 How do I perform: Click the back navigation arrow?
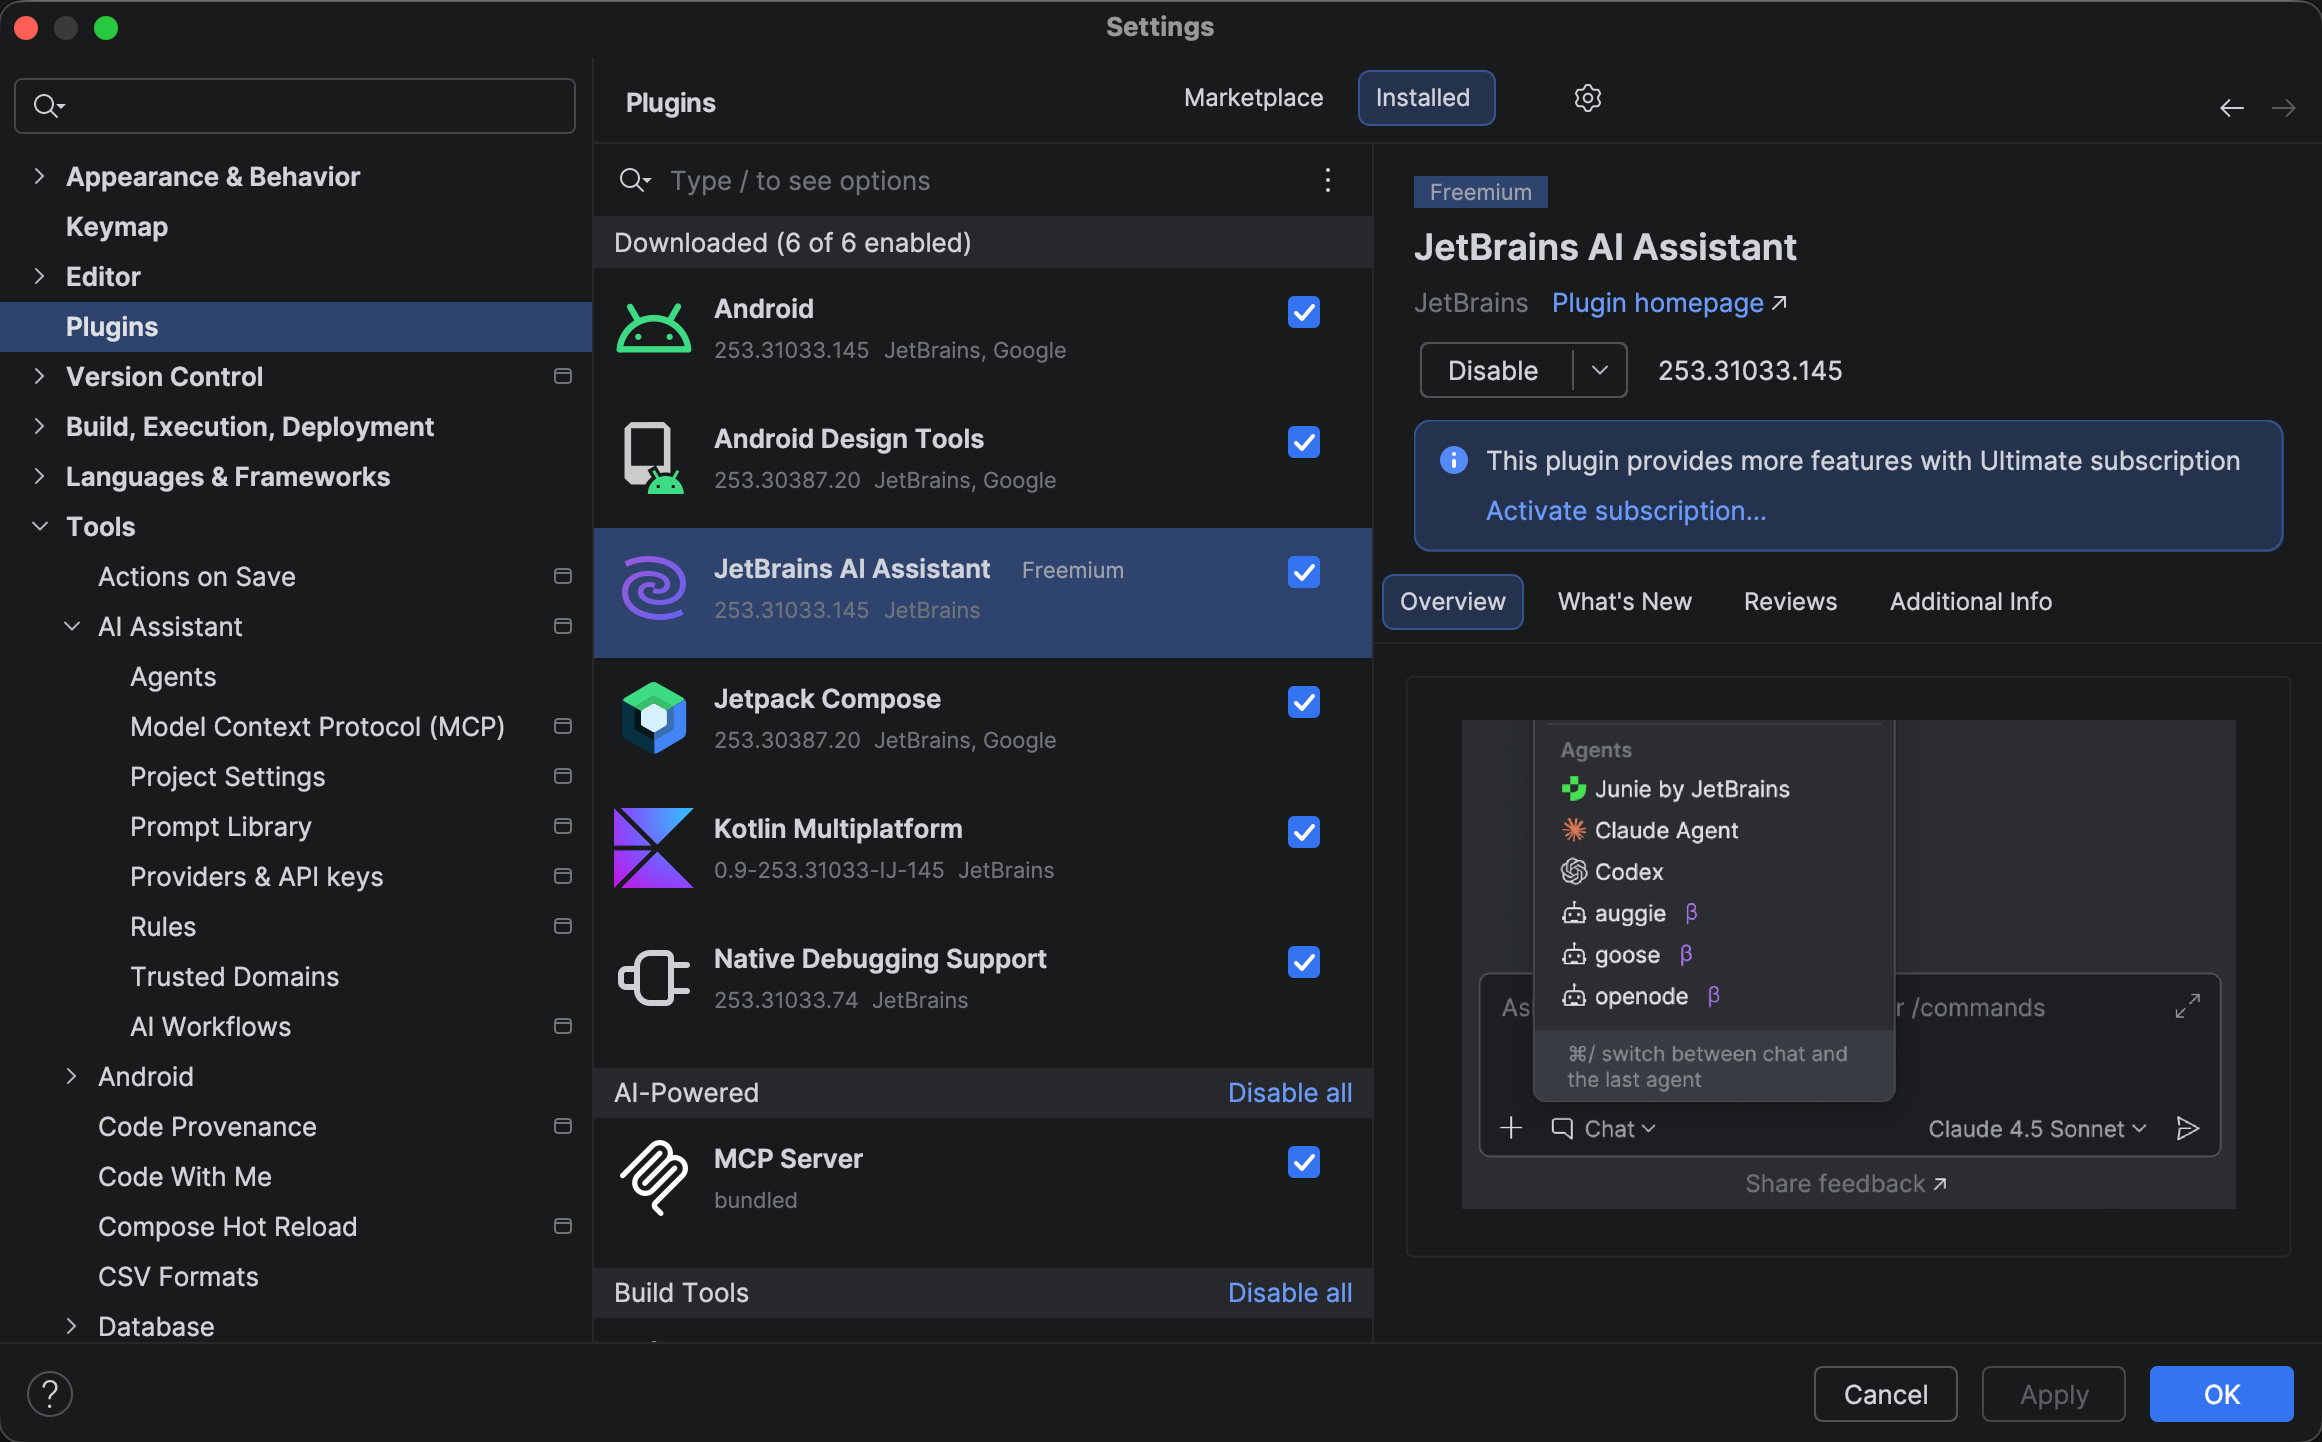2231,108
